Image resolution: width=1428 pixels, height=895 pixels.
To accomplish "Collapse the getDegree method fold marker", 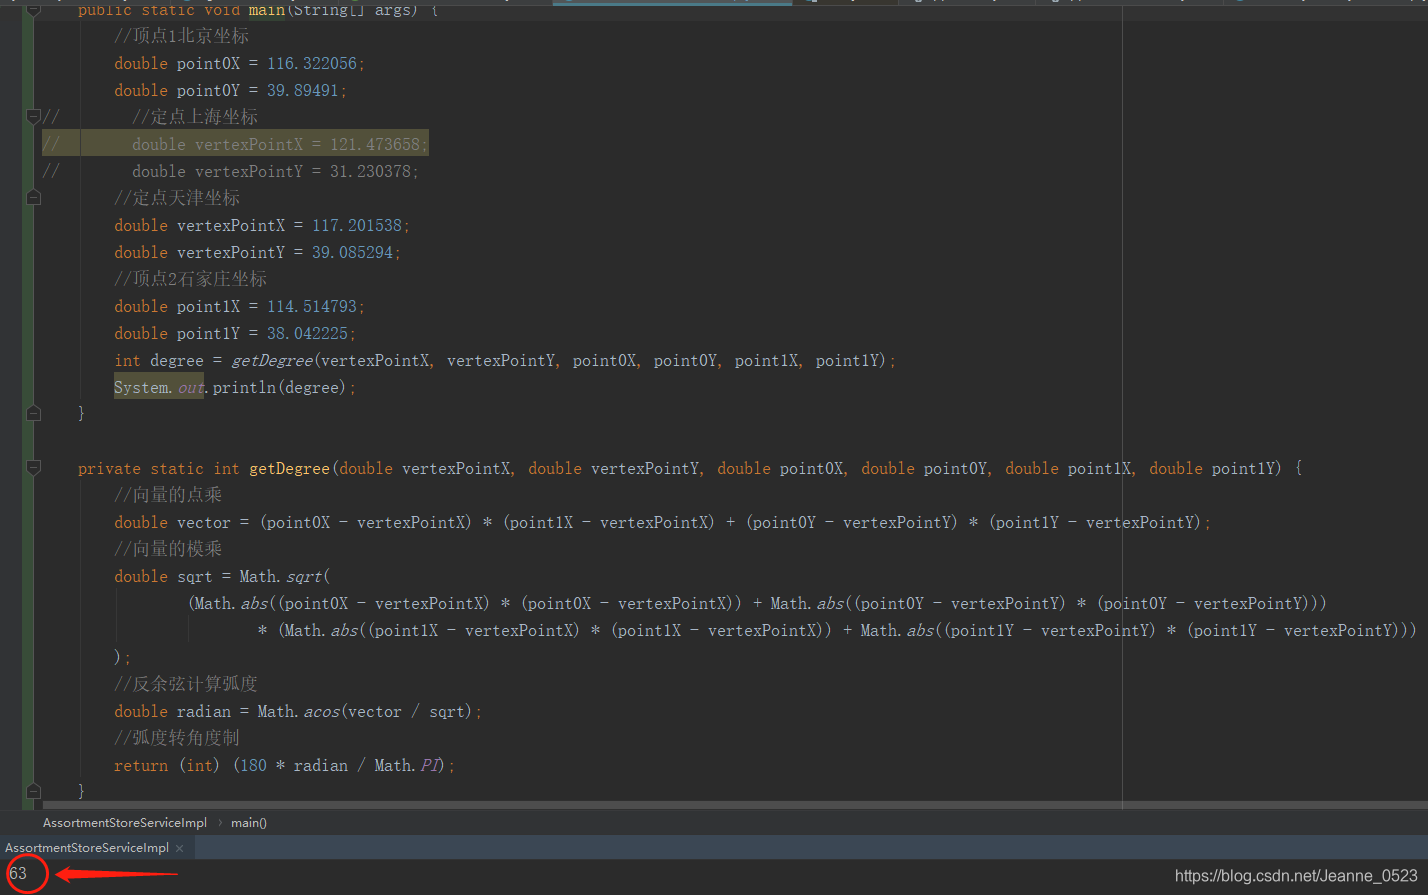I will (x=33, y=467).
